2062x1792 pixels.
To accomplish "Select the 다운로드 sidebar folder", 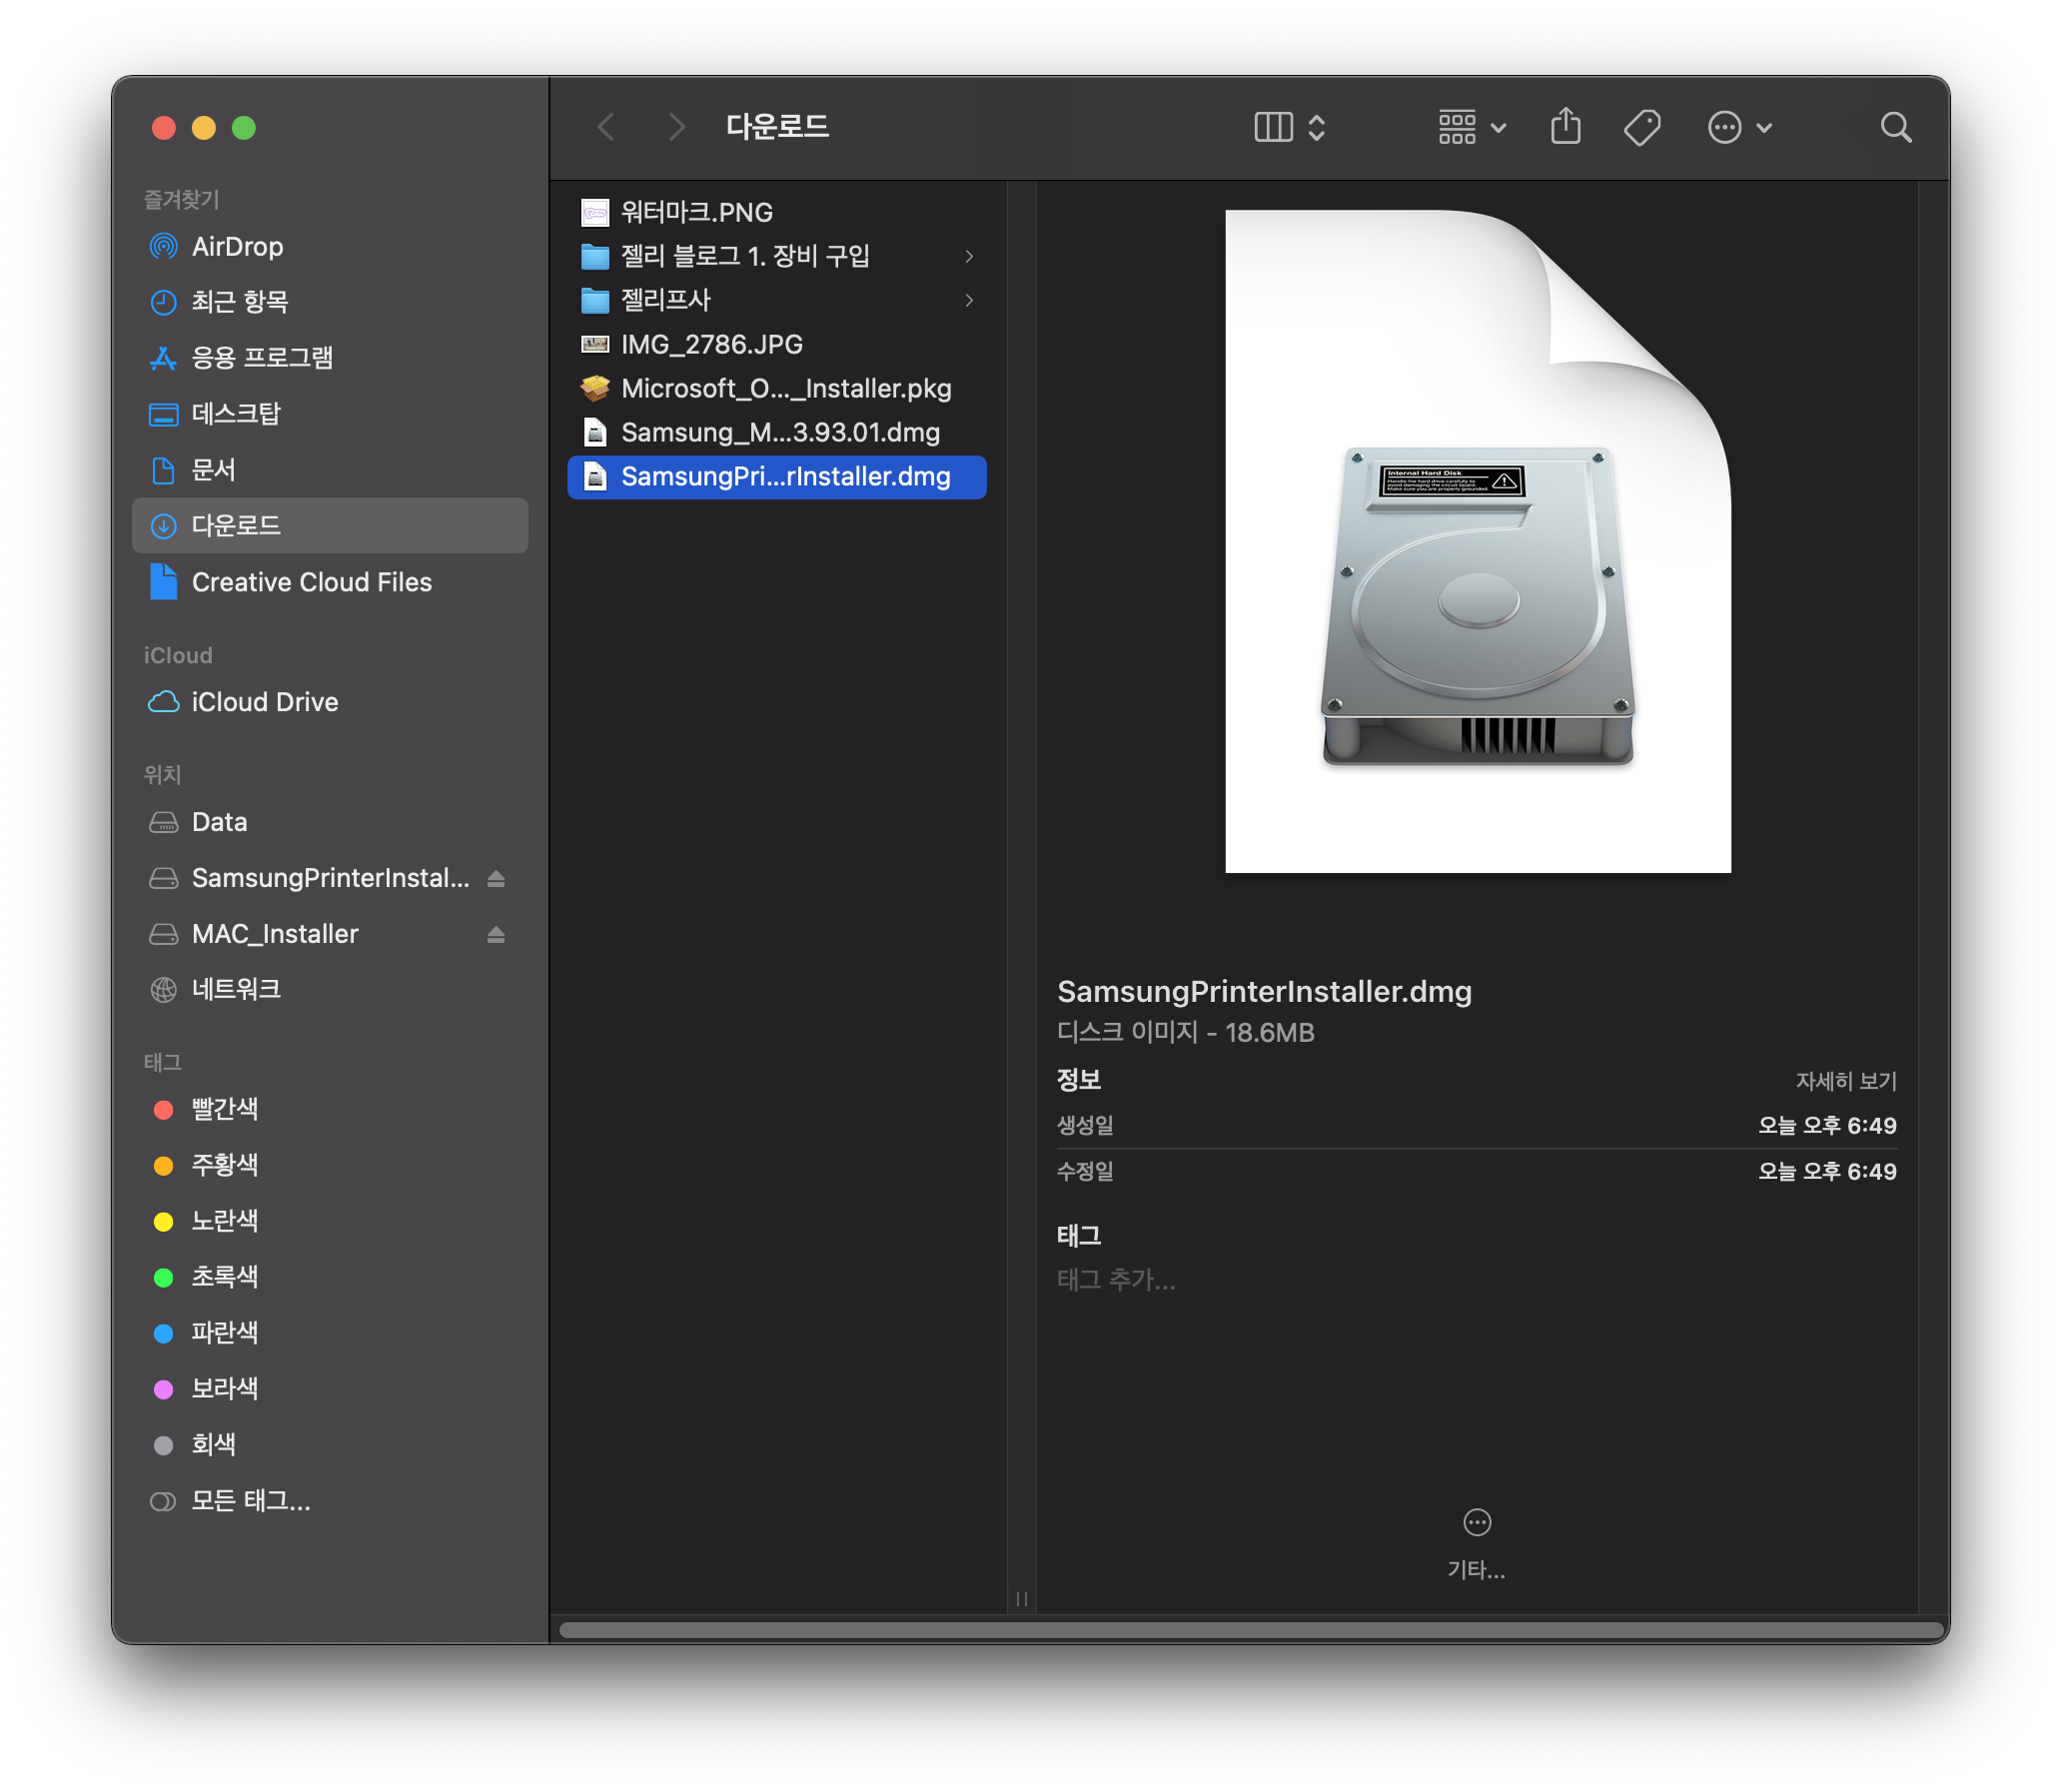I will (x=329, y=525).
